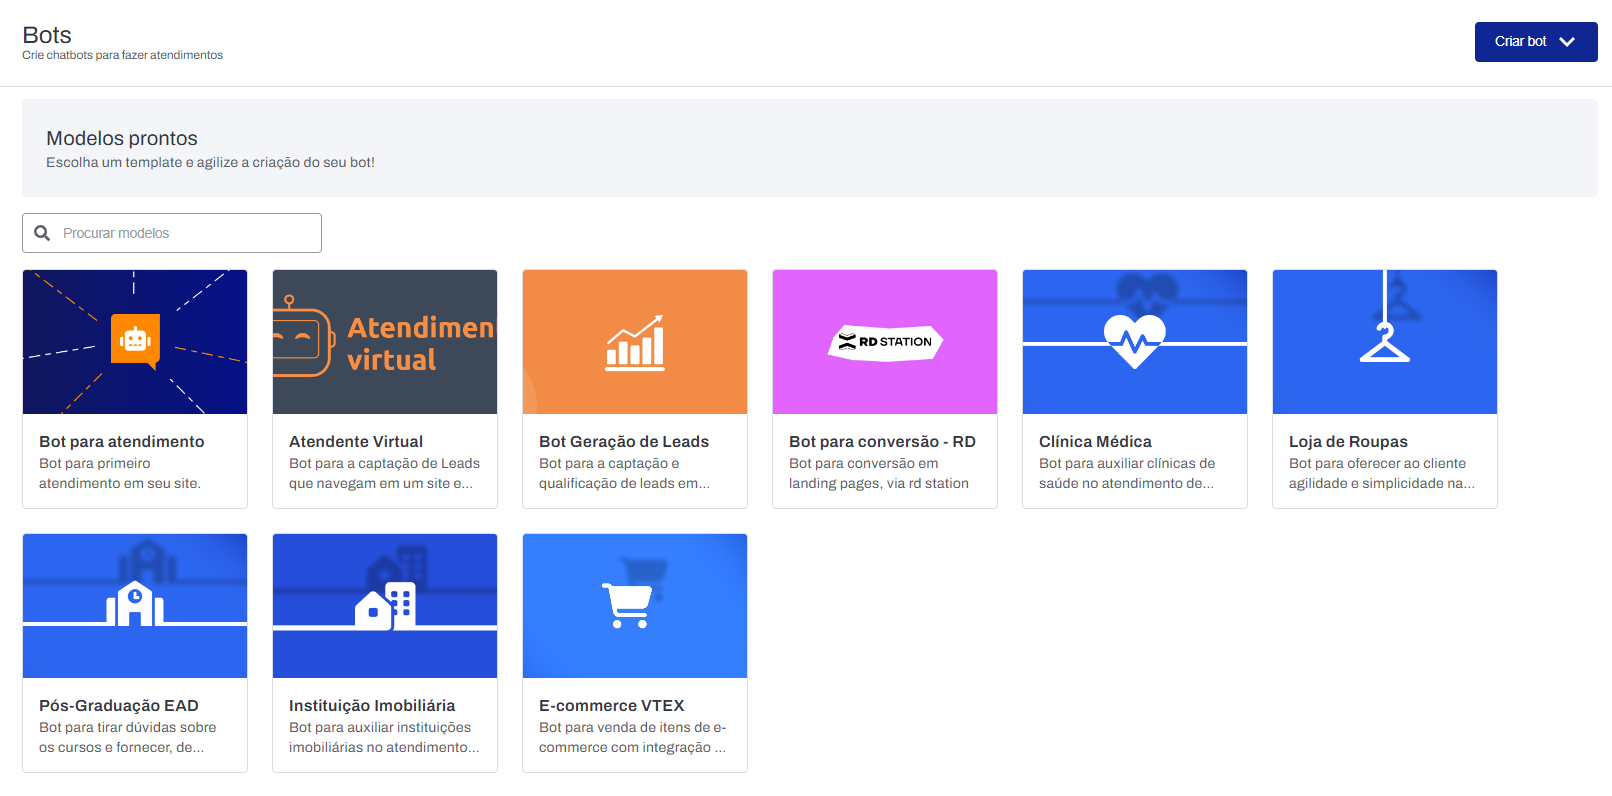Open the Bot para atendimento title

click(122, 442)
